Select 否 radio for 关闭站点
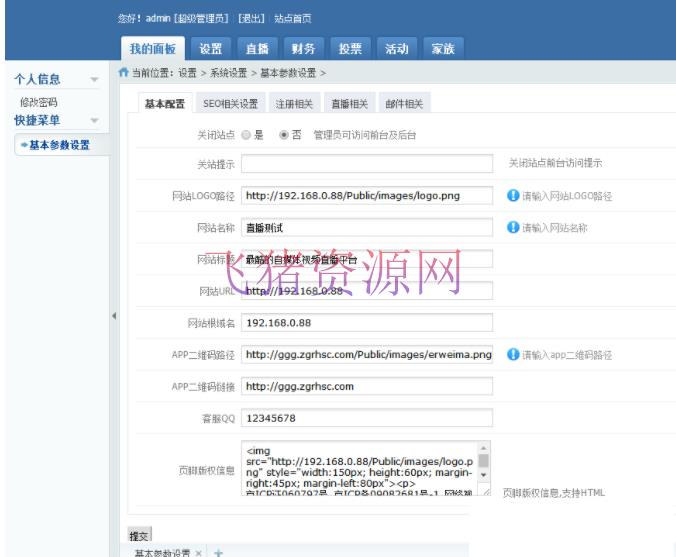 [284, 134]
